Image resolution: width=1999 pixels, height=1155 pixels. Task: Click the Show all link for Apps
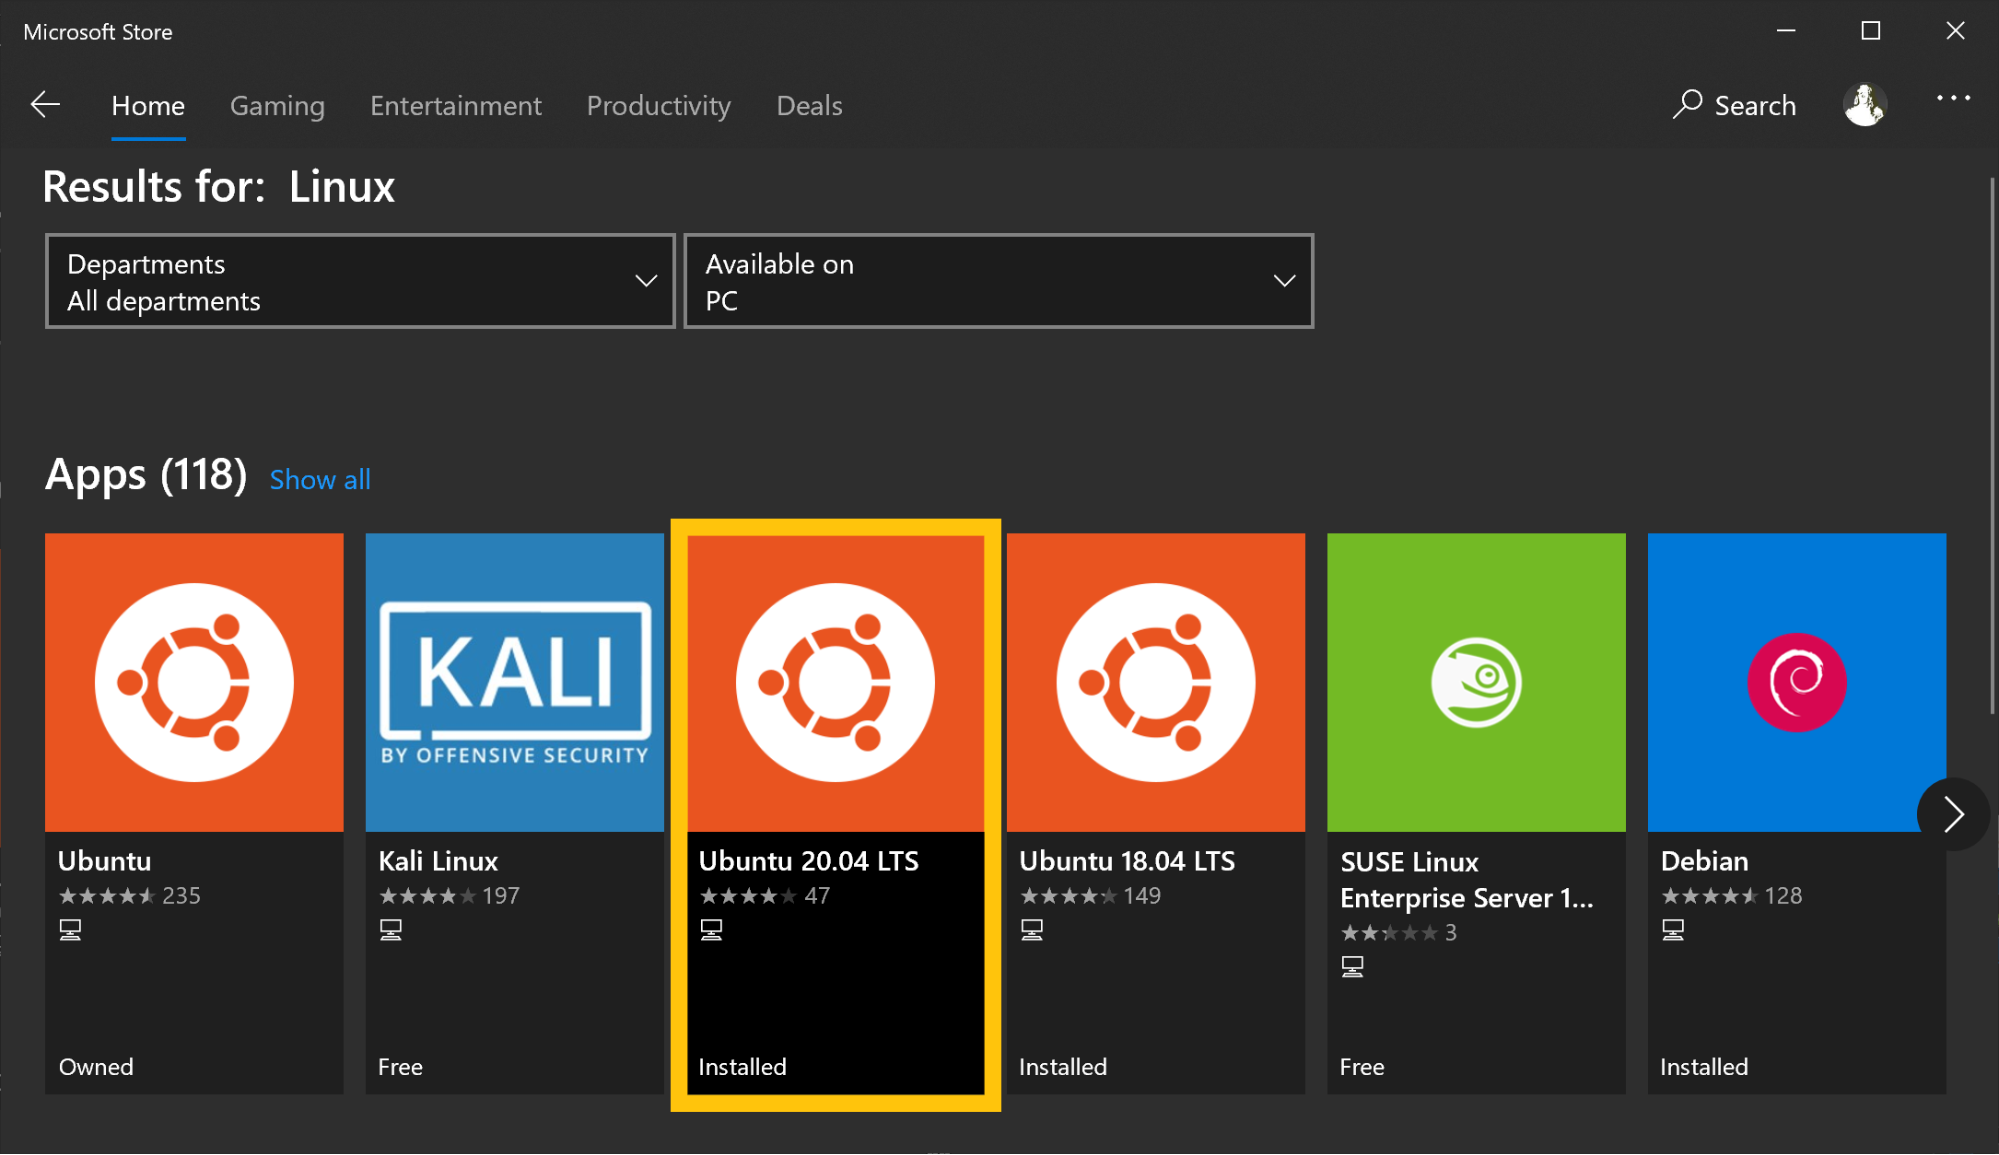322,478
